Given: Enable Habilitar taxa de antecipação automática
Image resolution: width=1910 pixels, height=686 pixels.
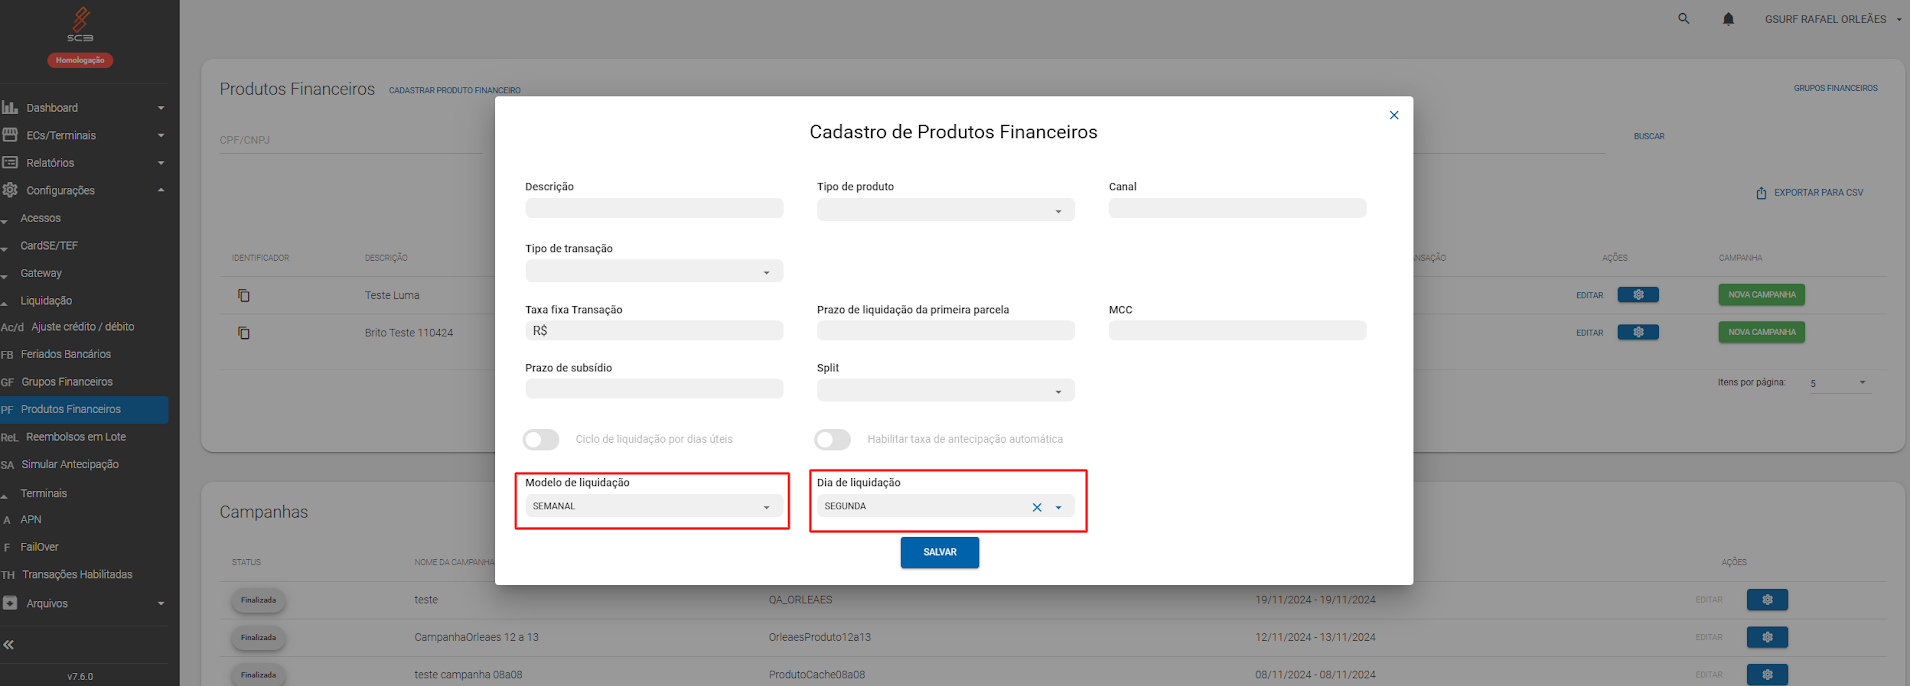Looking at the screenshot, I should pos(832,440).
